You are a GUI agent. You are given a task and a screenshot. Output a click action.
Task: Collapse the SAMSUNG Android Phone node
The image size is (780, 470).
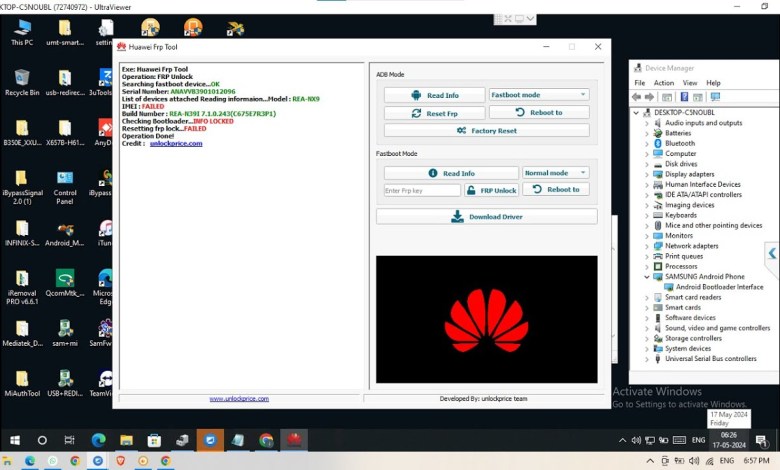647,276
